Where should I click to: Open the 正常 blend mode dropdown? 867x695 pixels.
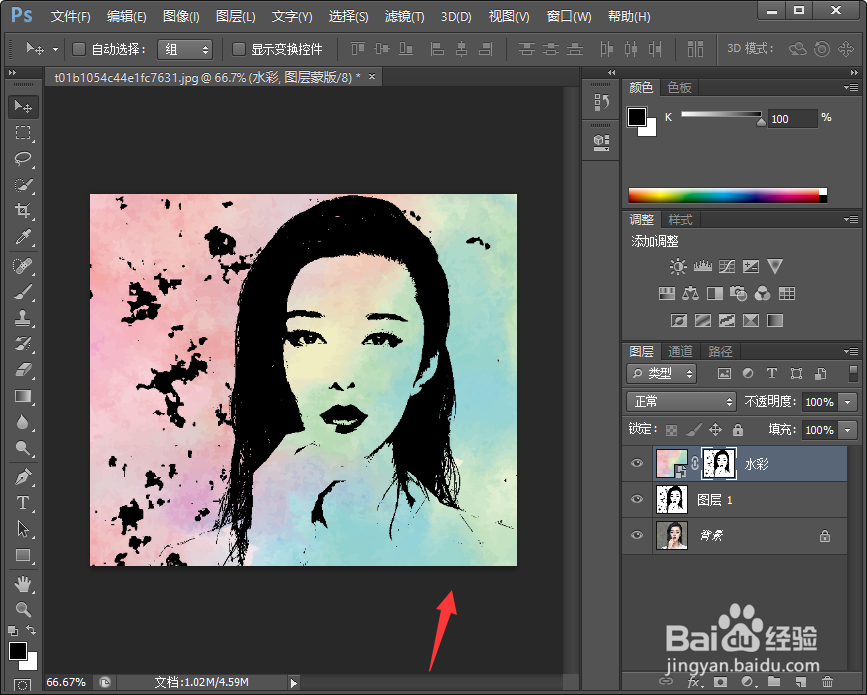tap(680, 401)
